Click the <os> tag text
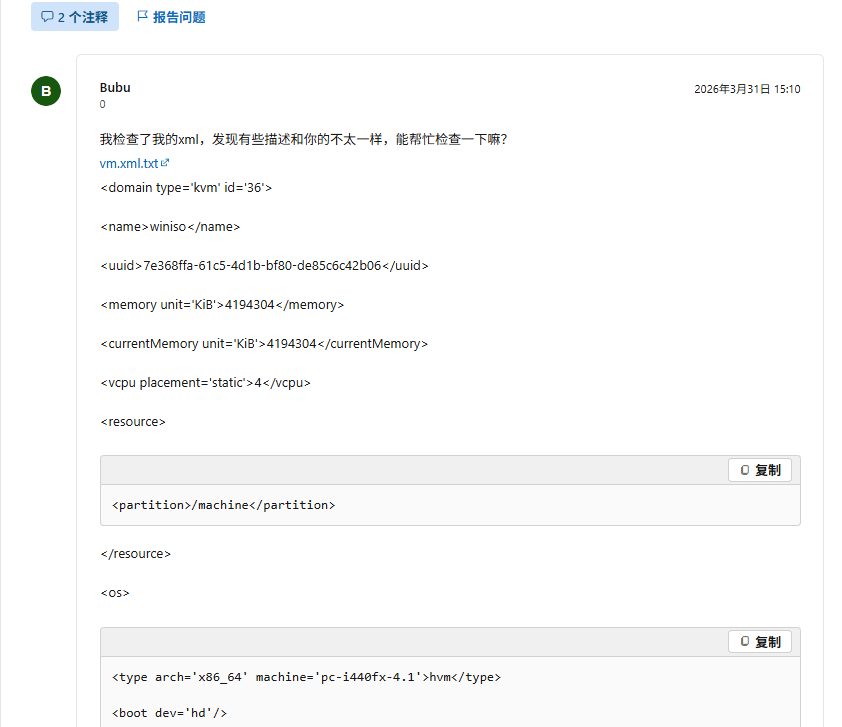This screenshot has width=842, height=727. pyautogui.click(x=115, y=593)
